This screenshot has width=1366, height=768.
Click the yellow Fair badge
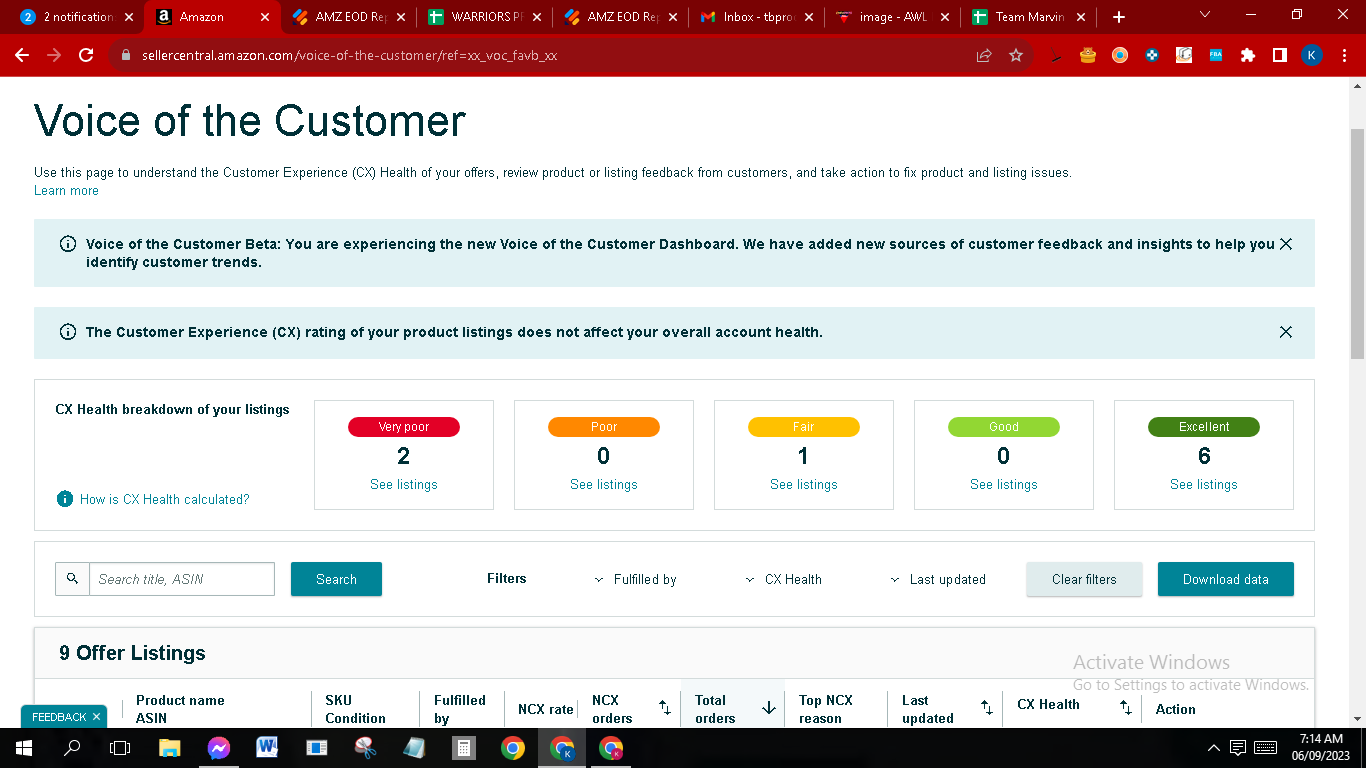(804, 427)
